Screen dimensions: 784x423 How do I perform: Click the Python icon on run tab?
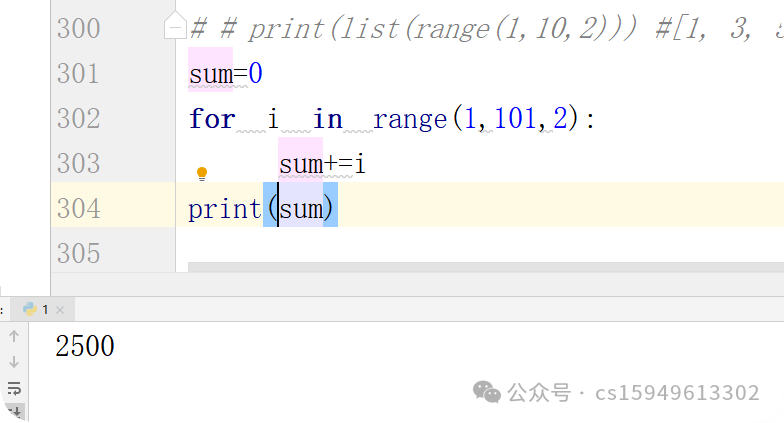click(x=30, y=309)
